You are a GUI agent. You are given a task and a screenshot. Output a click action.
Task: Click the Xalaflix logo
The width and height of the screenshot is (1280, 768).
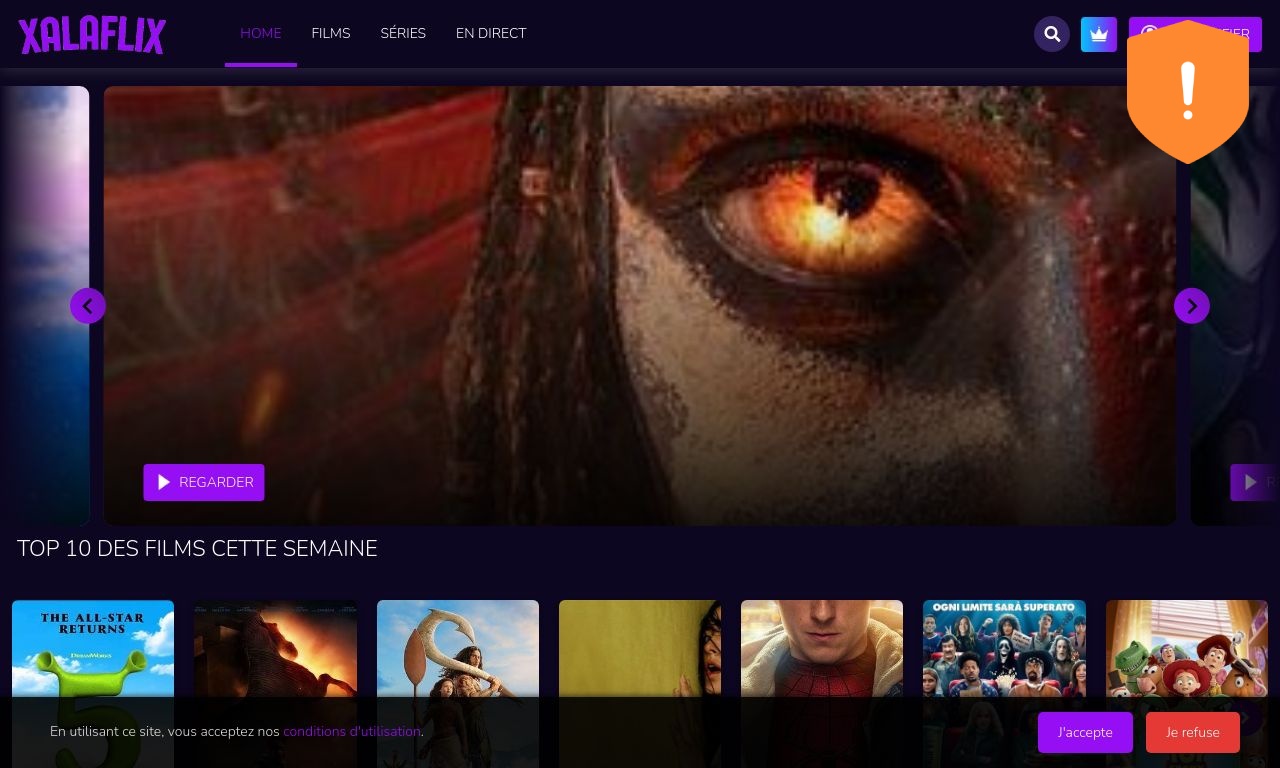pos(92,35)
